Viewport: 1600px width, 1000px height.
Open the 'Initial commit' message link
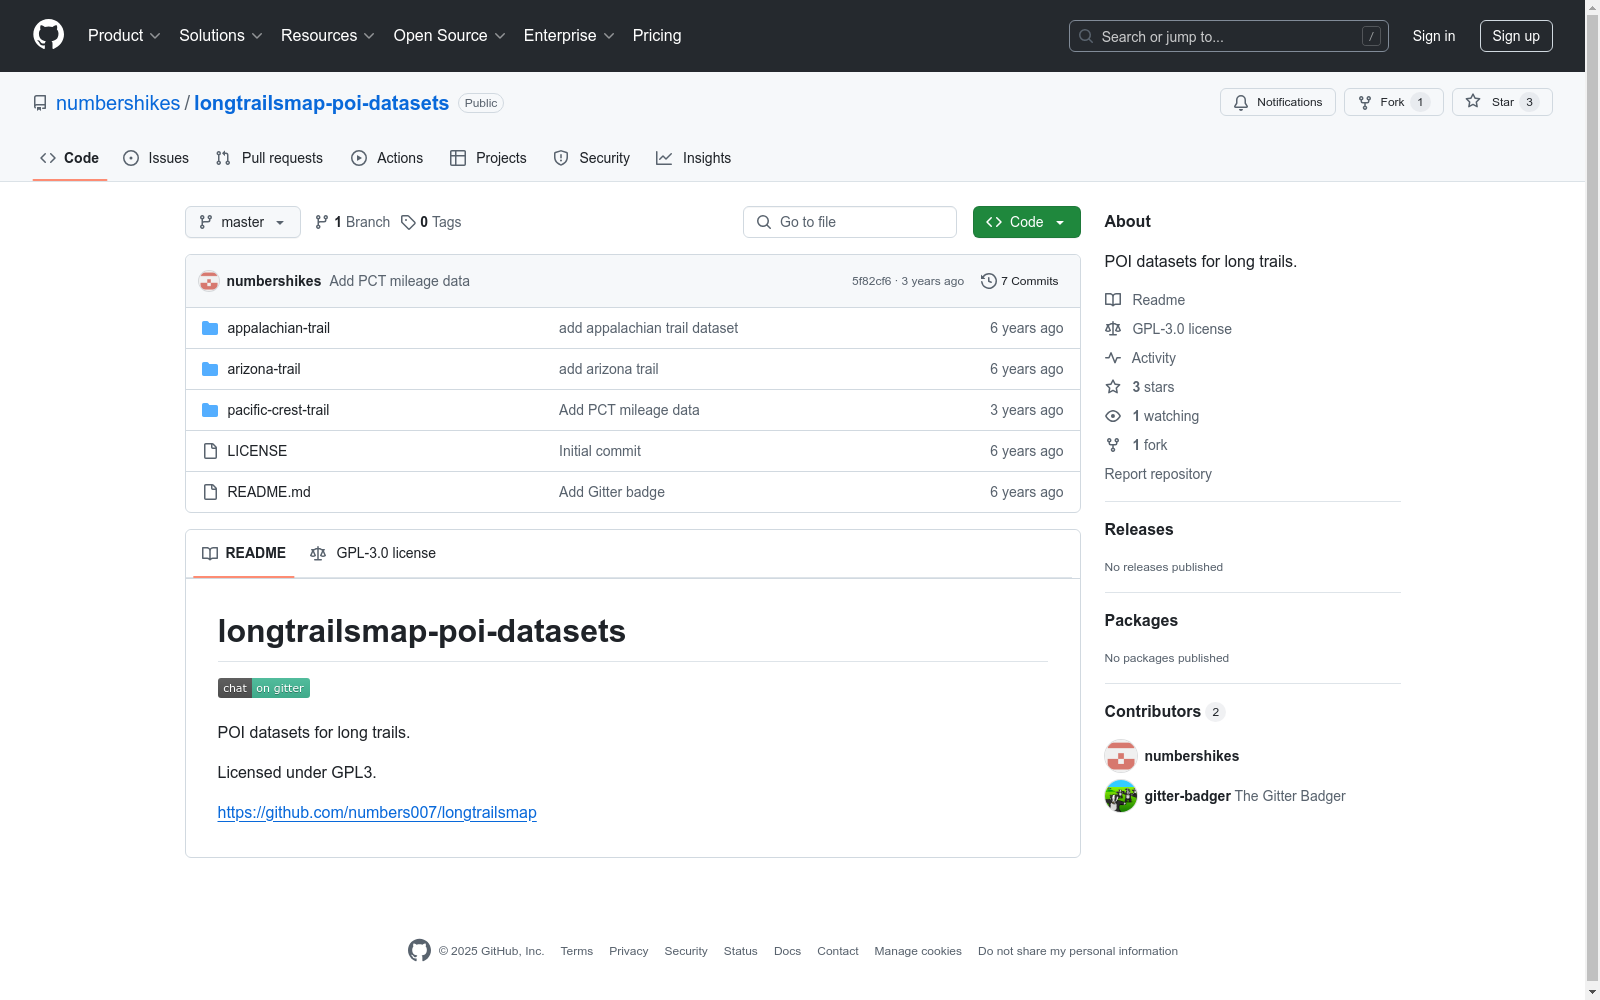pos(599,451)
